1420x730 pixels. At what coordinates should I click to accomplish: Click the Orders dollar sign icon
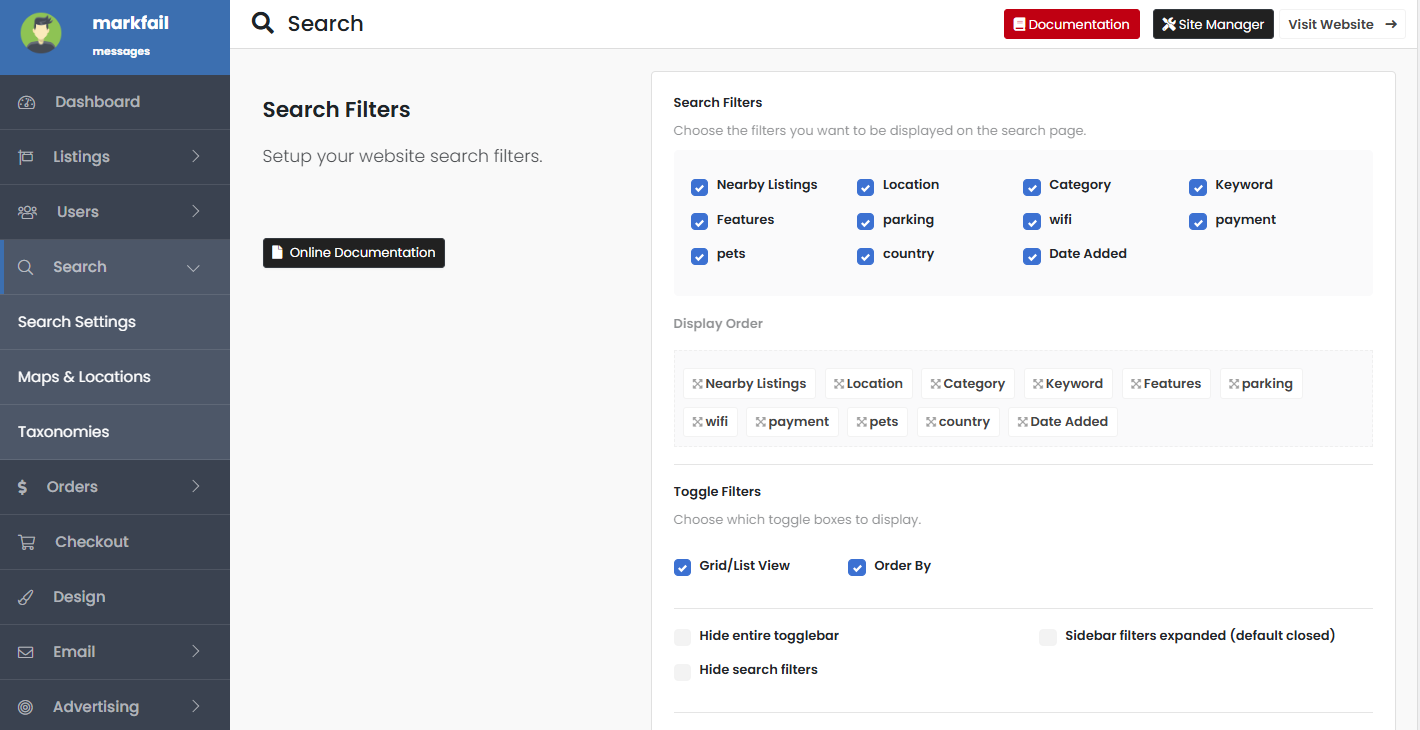[23, 487]
